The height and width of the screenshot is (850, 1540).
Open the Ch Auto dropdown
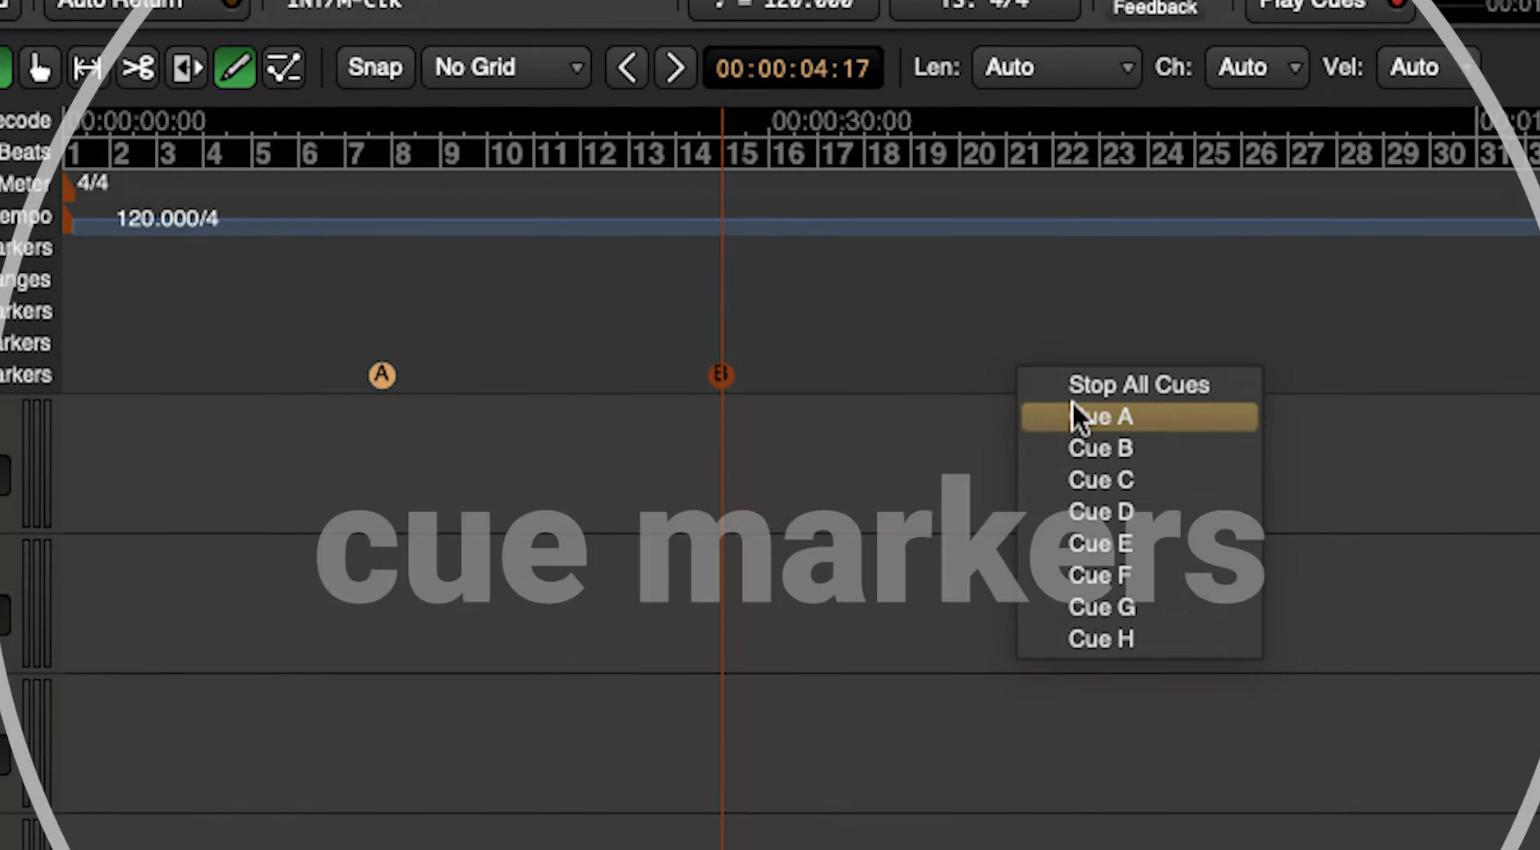[1257, 68]
